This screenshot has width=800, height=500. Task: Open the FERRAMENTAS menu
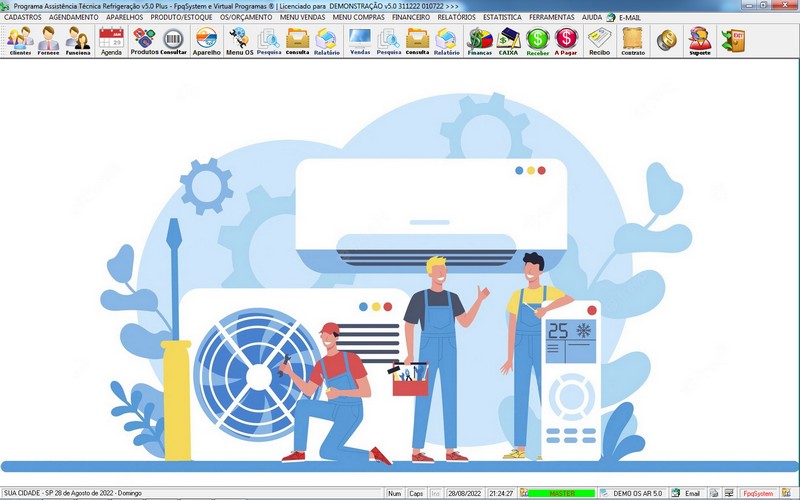point(552,17)
